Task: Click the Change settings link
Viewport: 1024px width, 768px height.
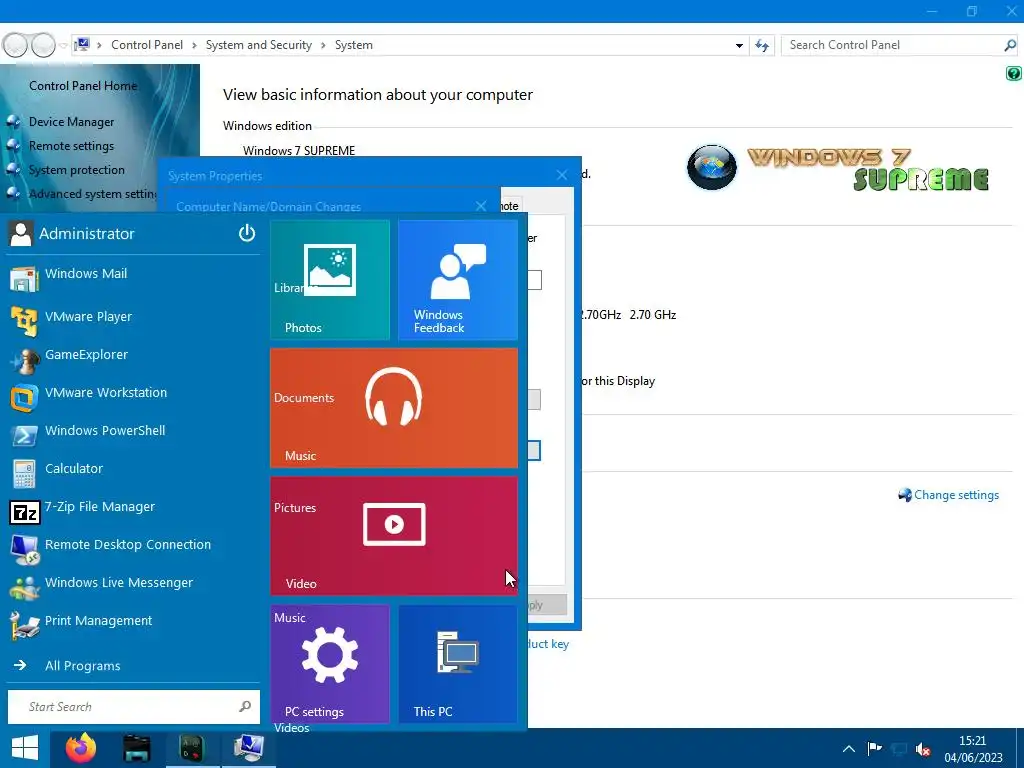Action: point(956,495)
